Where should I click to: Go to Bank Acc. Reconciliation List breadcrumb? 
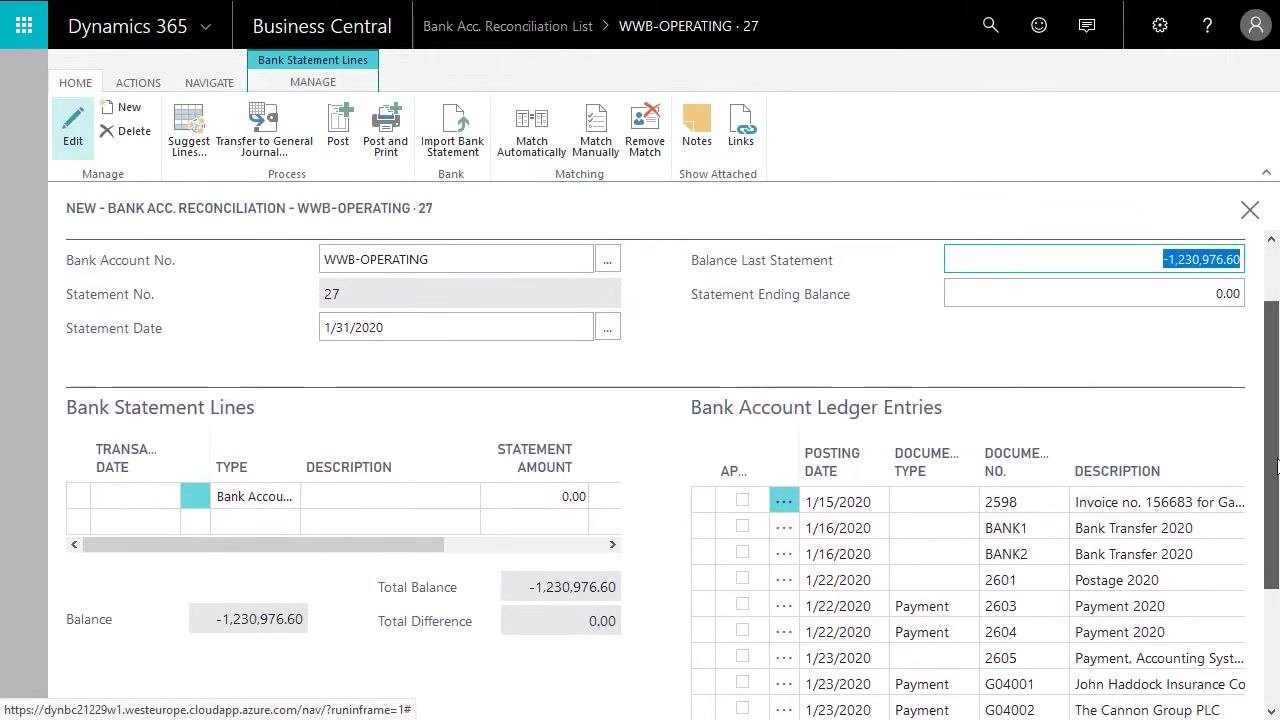coord(508,26)
